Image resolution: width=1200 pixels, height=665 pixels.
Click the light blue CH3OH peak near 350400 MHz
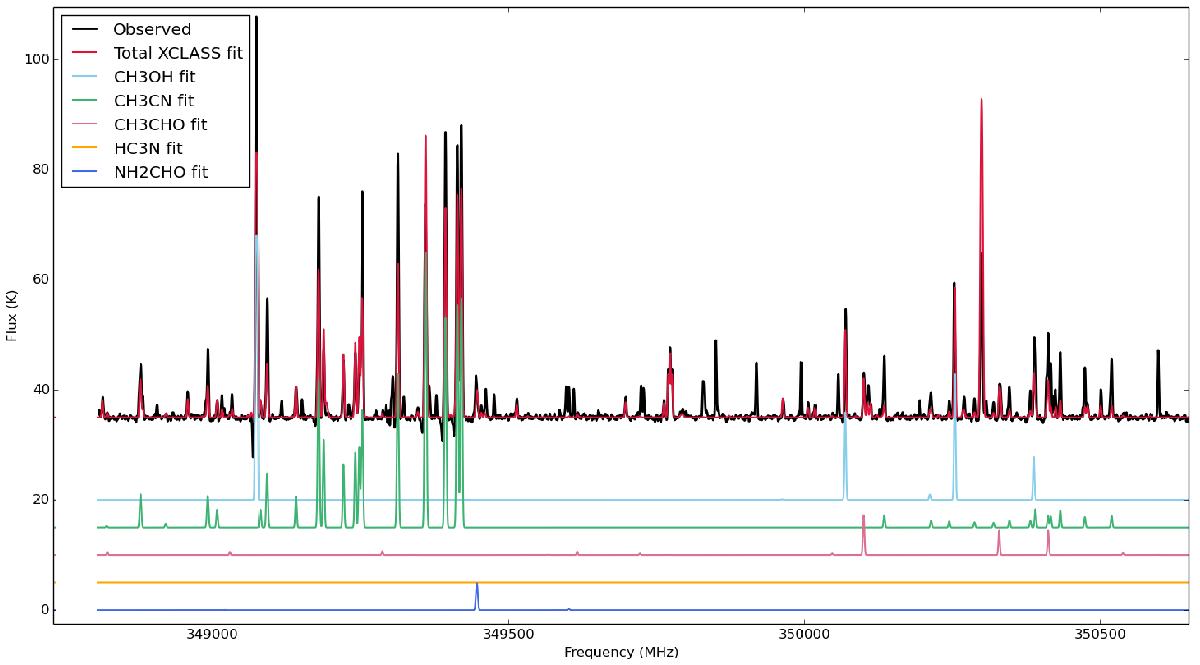point(1033,459)
